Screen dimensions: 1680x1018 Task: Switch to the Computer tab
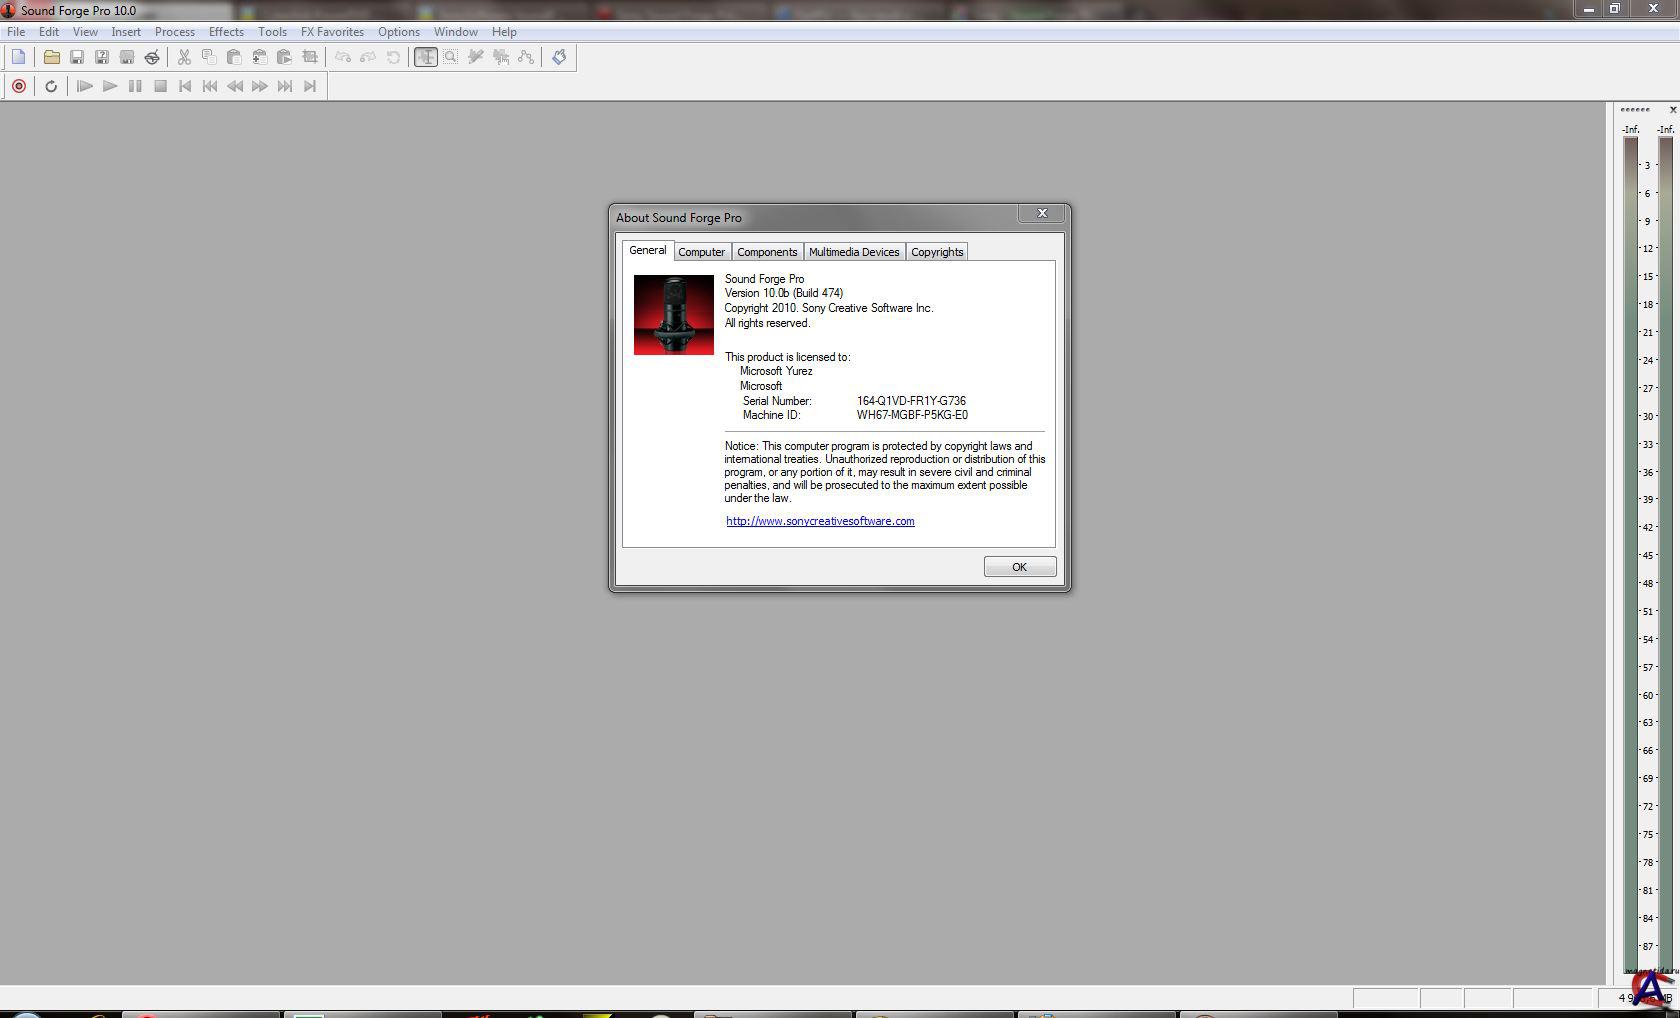[x=702, y=252]
